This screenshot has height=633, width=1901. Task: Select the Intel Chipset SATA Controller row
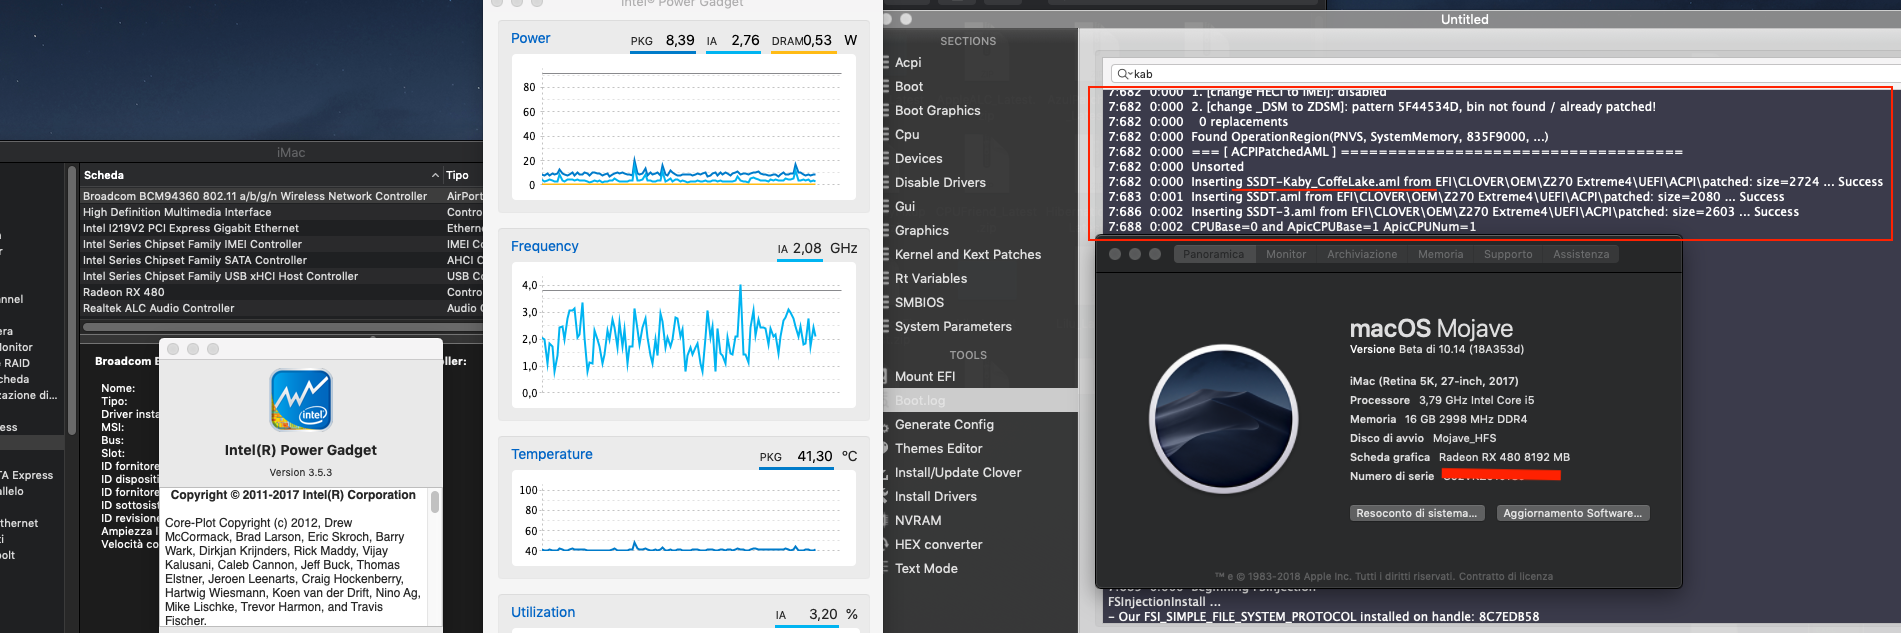click(281, 260)
